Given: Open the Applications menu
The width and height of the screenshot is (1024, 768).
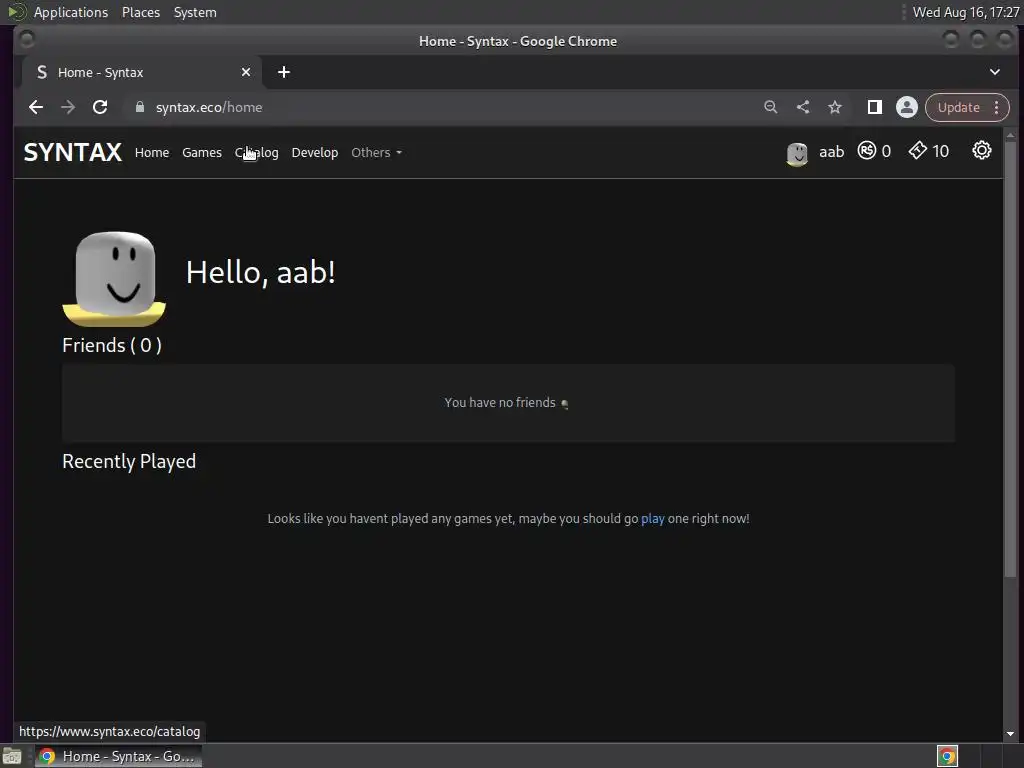Looking at the screenshot, I should coord(71,12).
